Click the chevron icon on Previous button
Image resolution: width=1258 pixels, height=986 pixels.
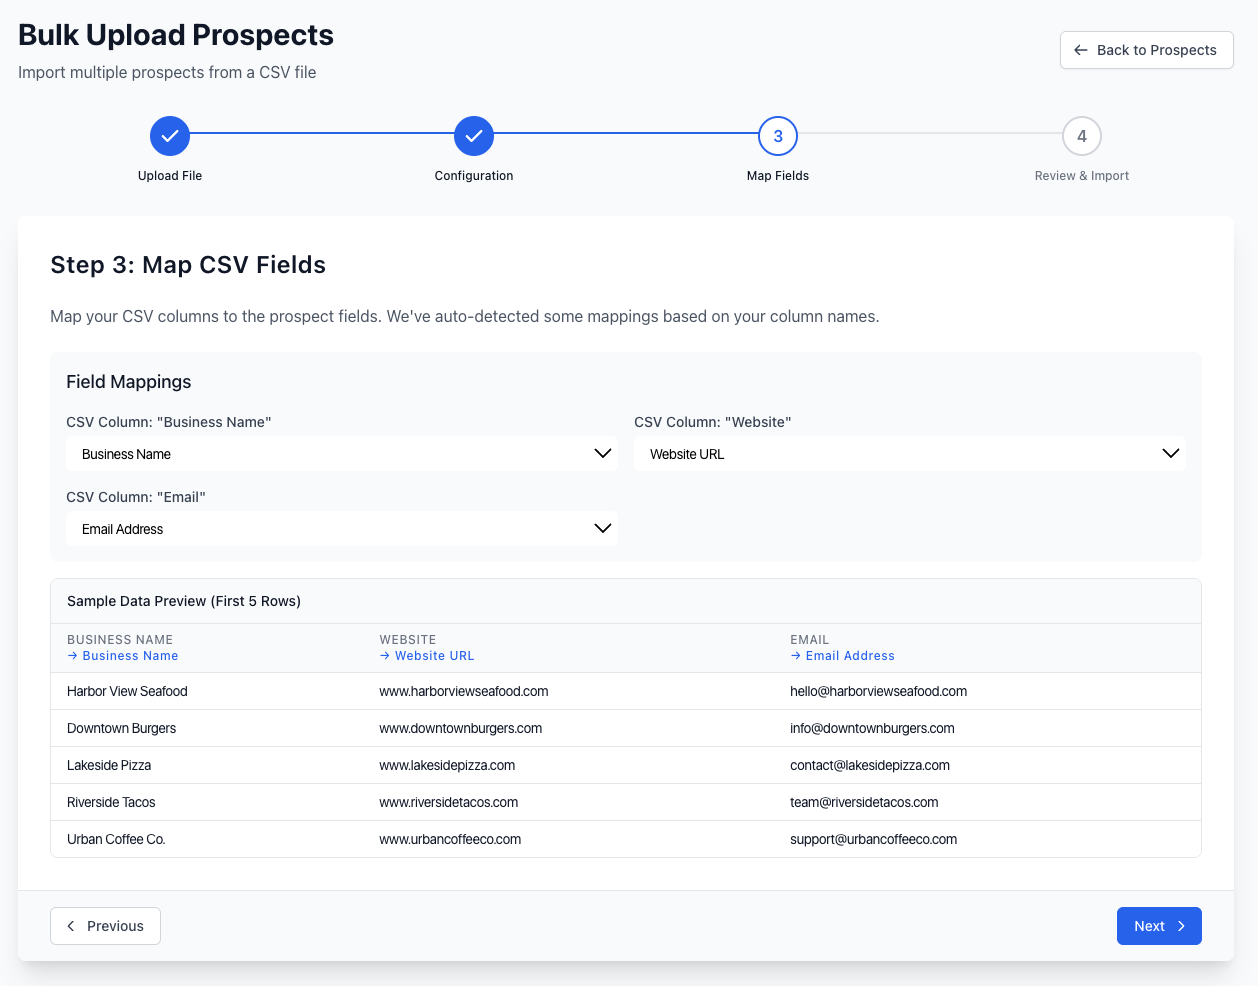[71, 926]
